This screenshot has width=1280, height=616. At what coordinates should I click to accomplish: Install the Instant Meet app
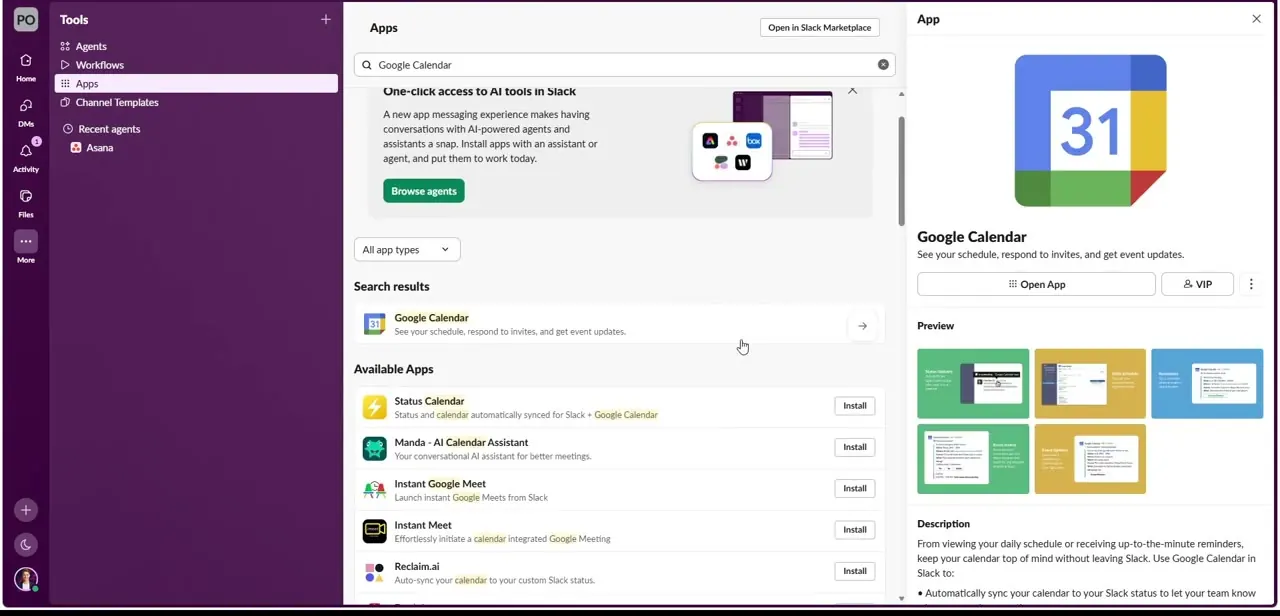(854, 530)
